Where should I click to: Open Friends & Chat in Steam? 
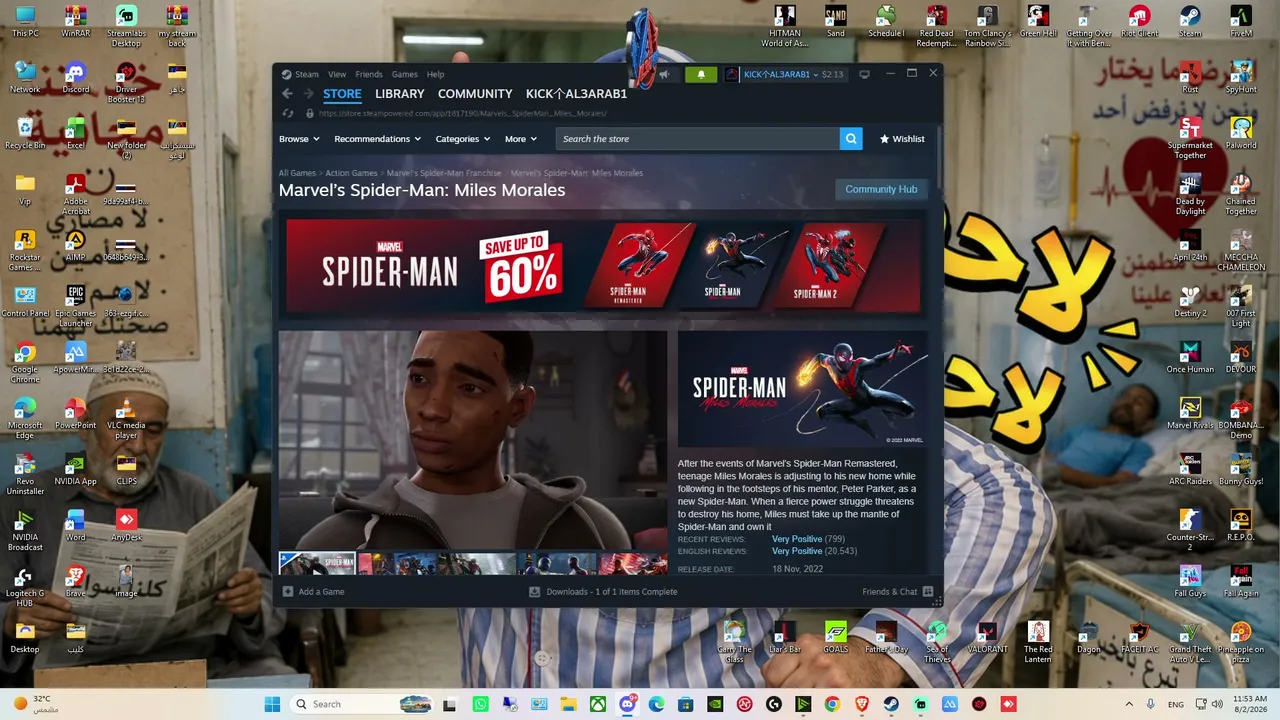(x=898, y=592)
